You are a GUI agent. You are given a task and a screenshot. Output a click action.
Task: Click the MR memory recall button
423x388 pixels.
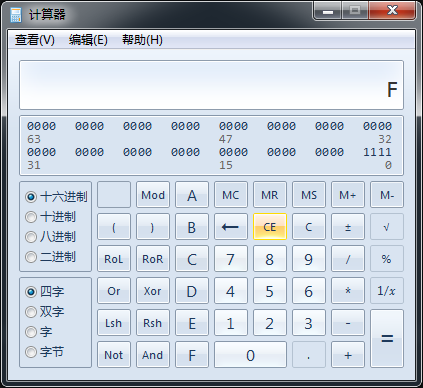270,195
